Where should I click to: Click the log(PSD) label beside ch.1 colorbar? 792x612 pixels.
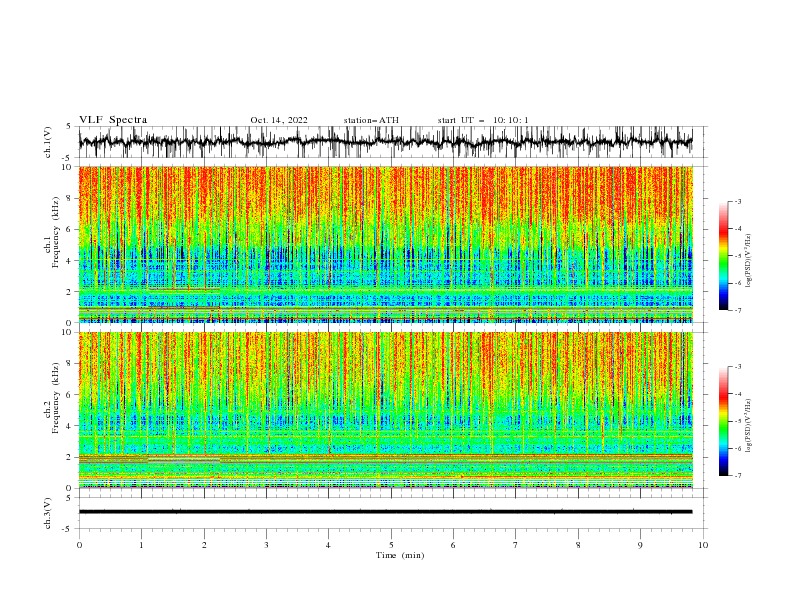coord(749,261)
